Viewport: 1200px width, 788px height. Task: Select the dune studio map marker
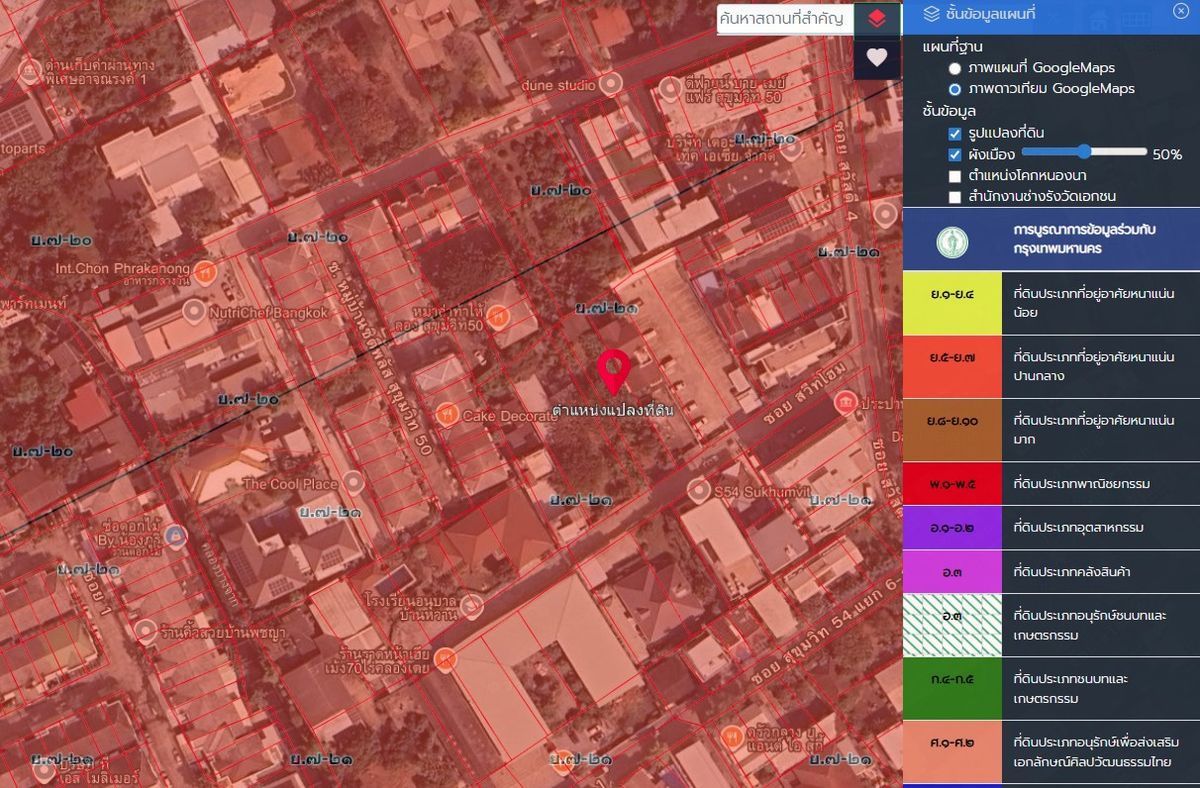610,84
